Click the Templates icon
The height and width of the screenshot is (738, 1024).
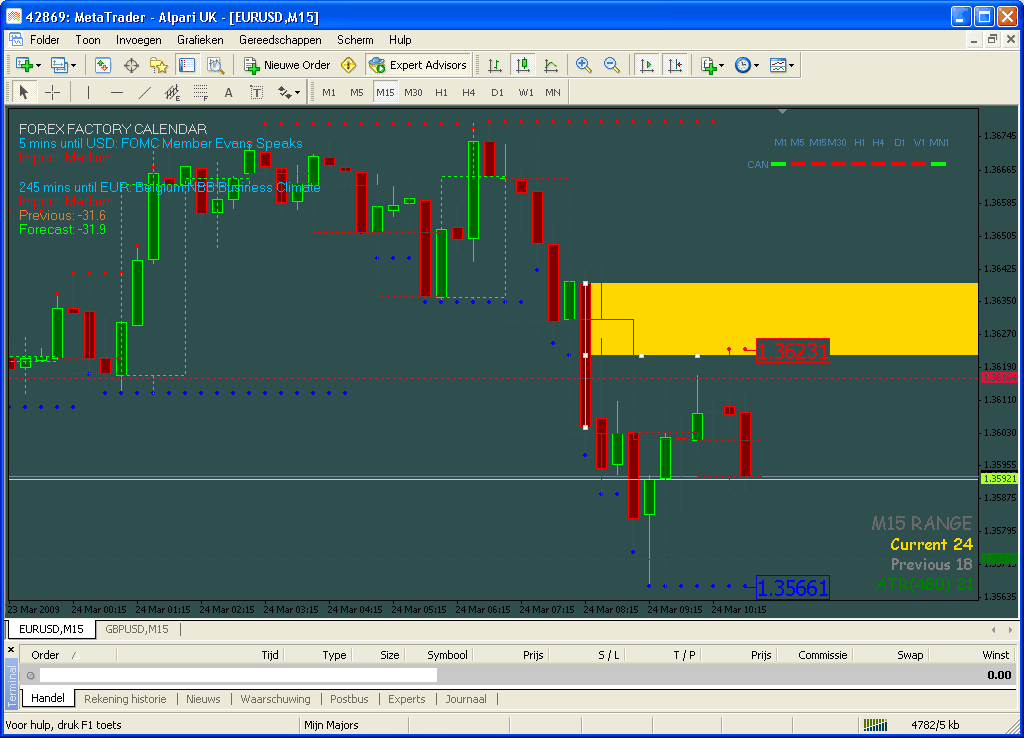tap(778, 65)
